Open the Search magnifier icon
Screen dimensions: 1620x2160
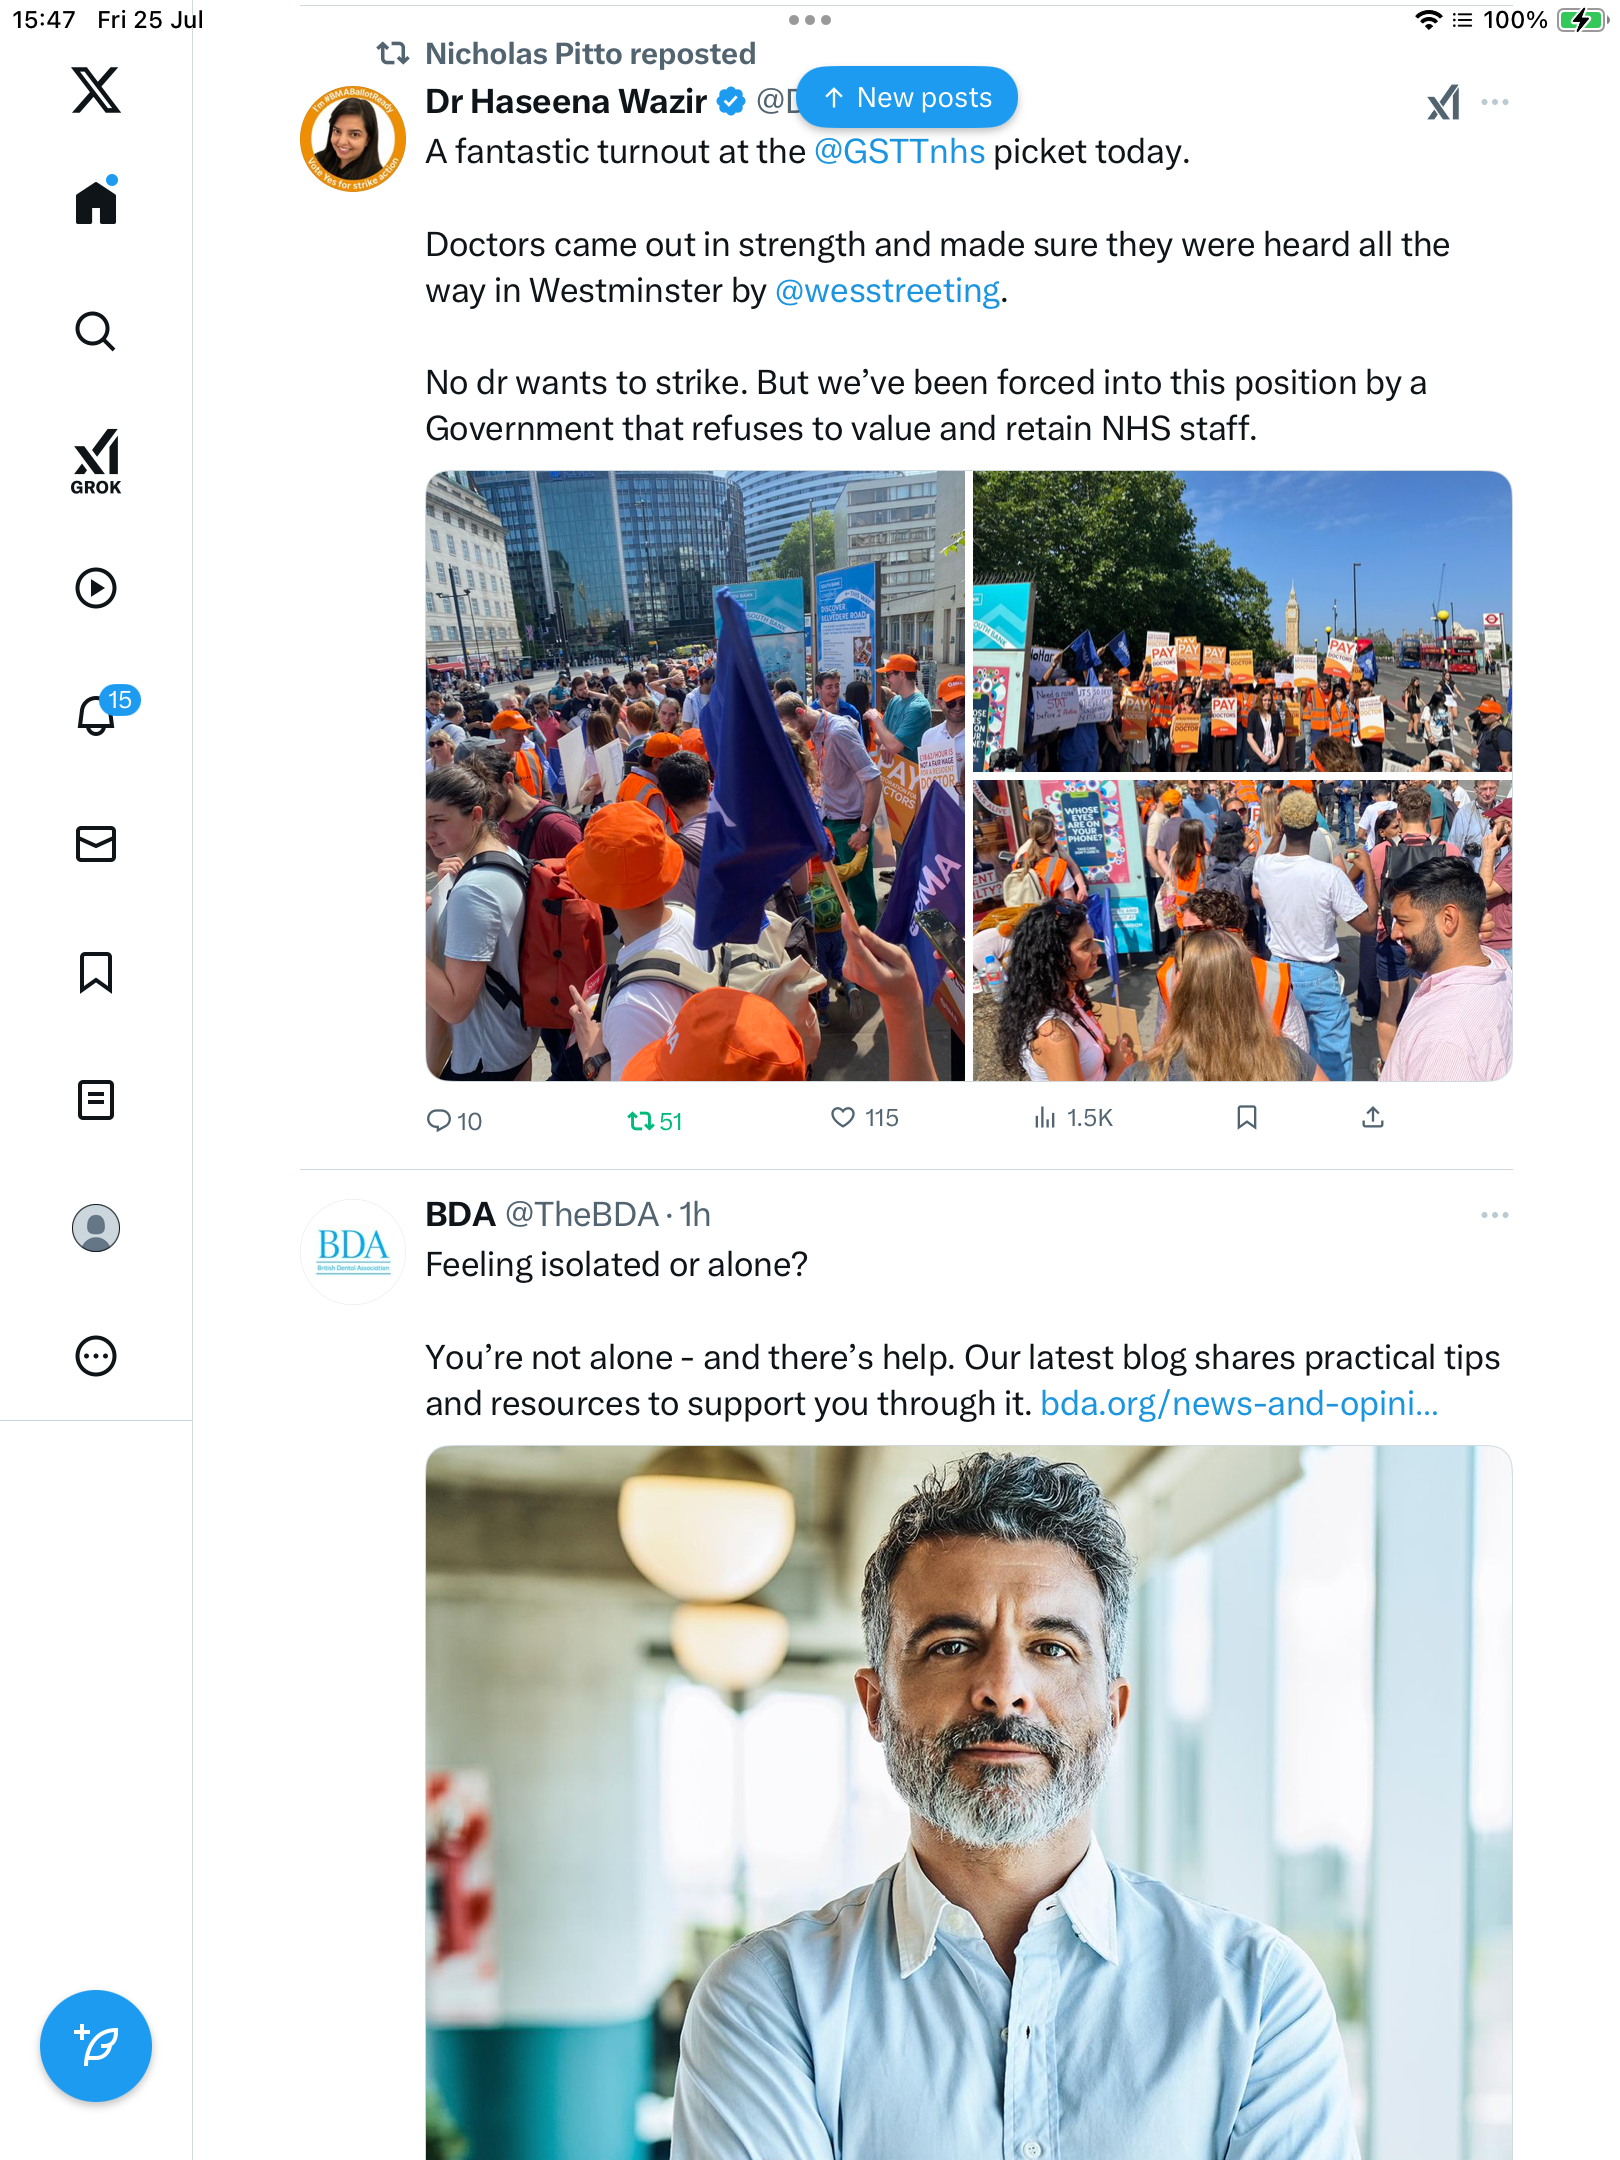[96, 331]
